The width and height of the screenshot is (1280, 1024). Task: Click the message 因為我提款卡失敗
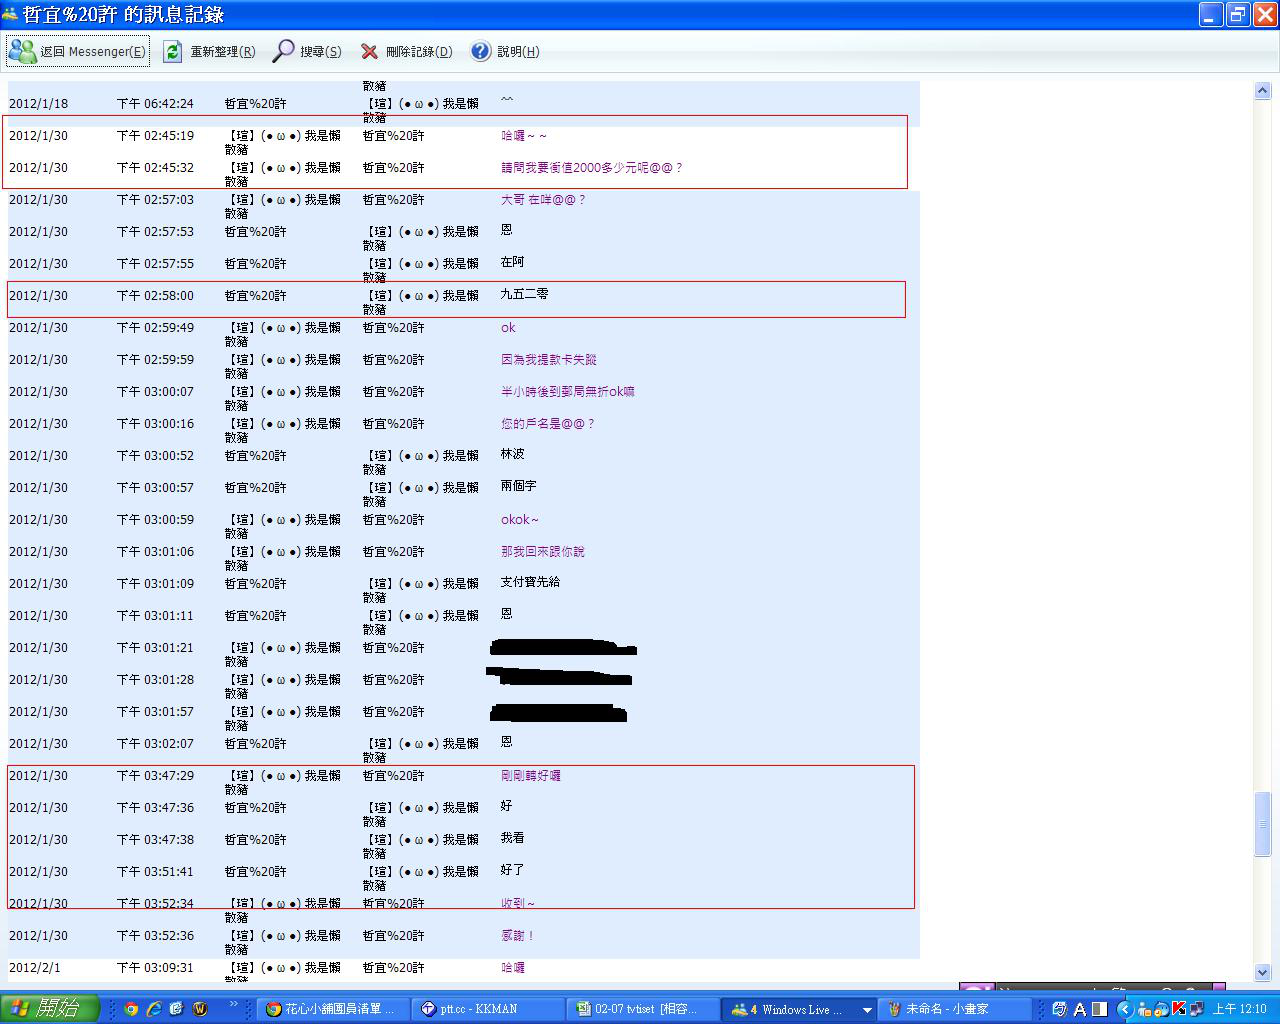(549, 360)
